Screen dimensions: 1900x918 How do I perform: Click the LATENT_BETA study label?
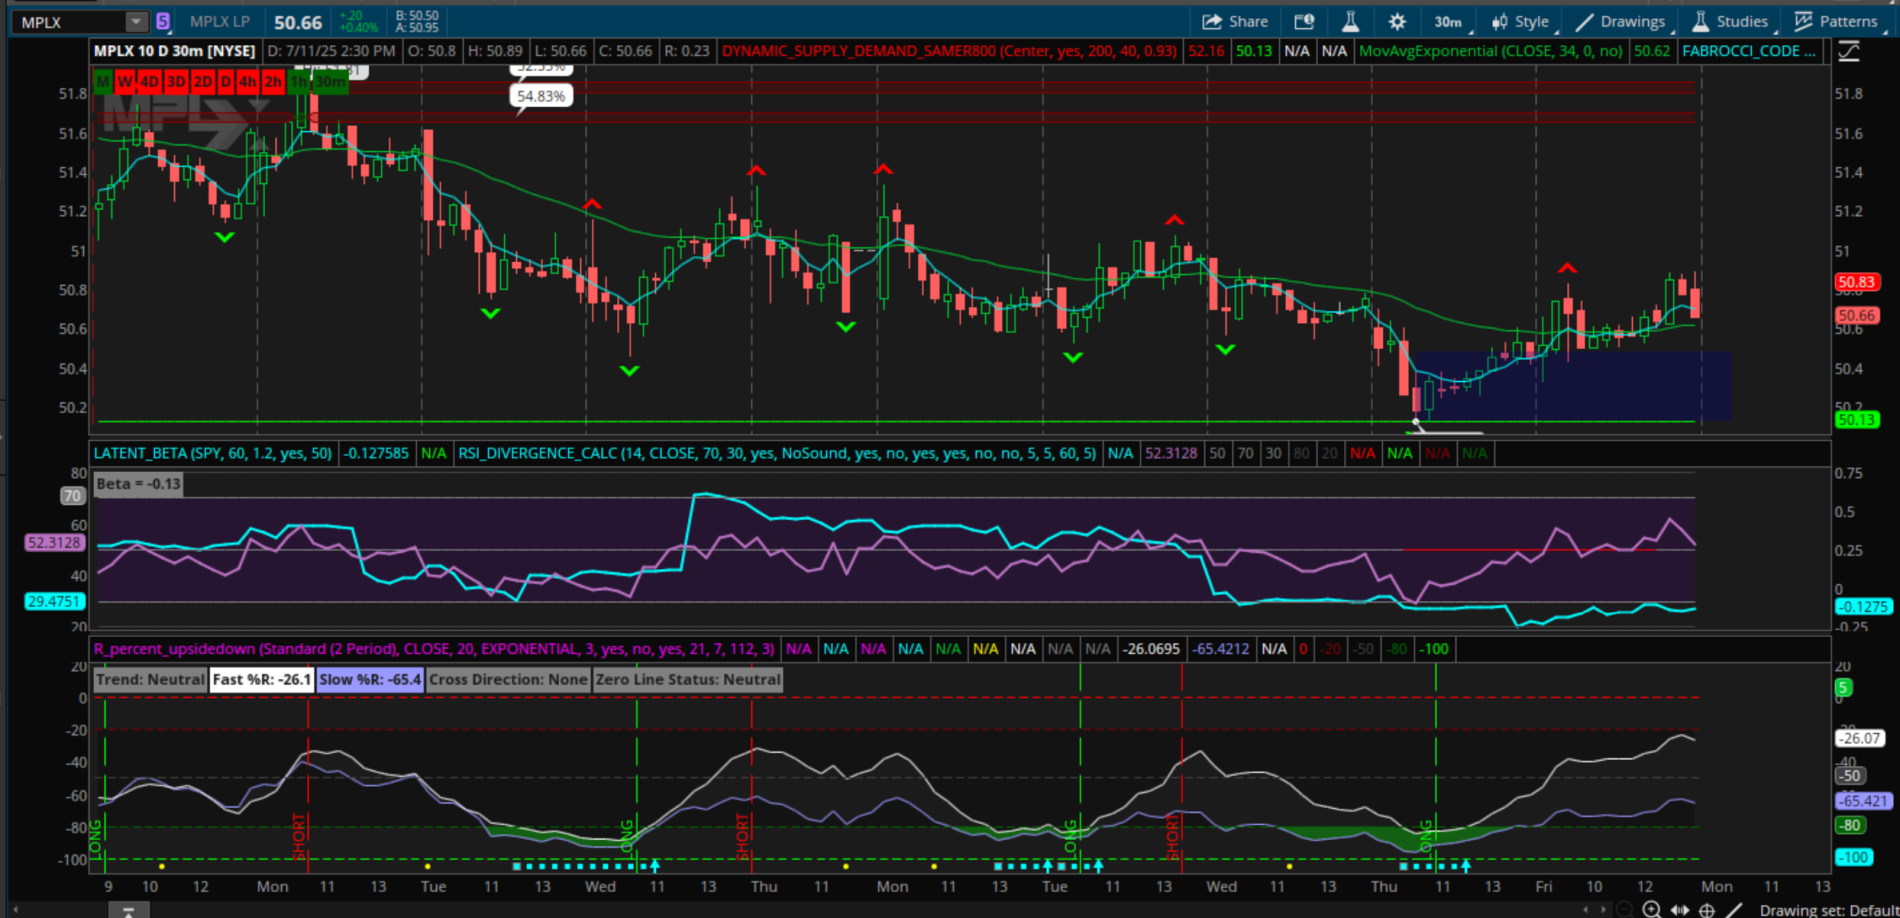(x=213, y=453)
